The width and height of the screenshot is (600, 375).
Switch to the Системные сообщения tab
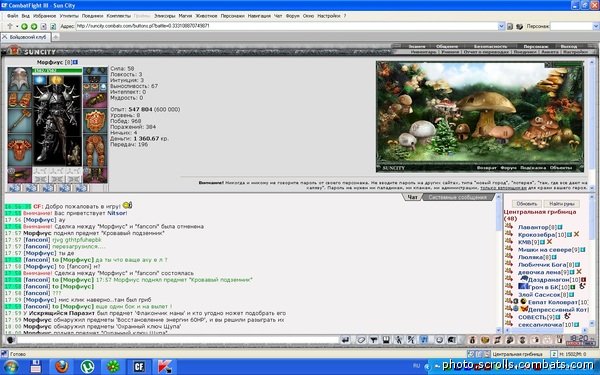(x=458, y=197)
